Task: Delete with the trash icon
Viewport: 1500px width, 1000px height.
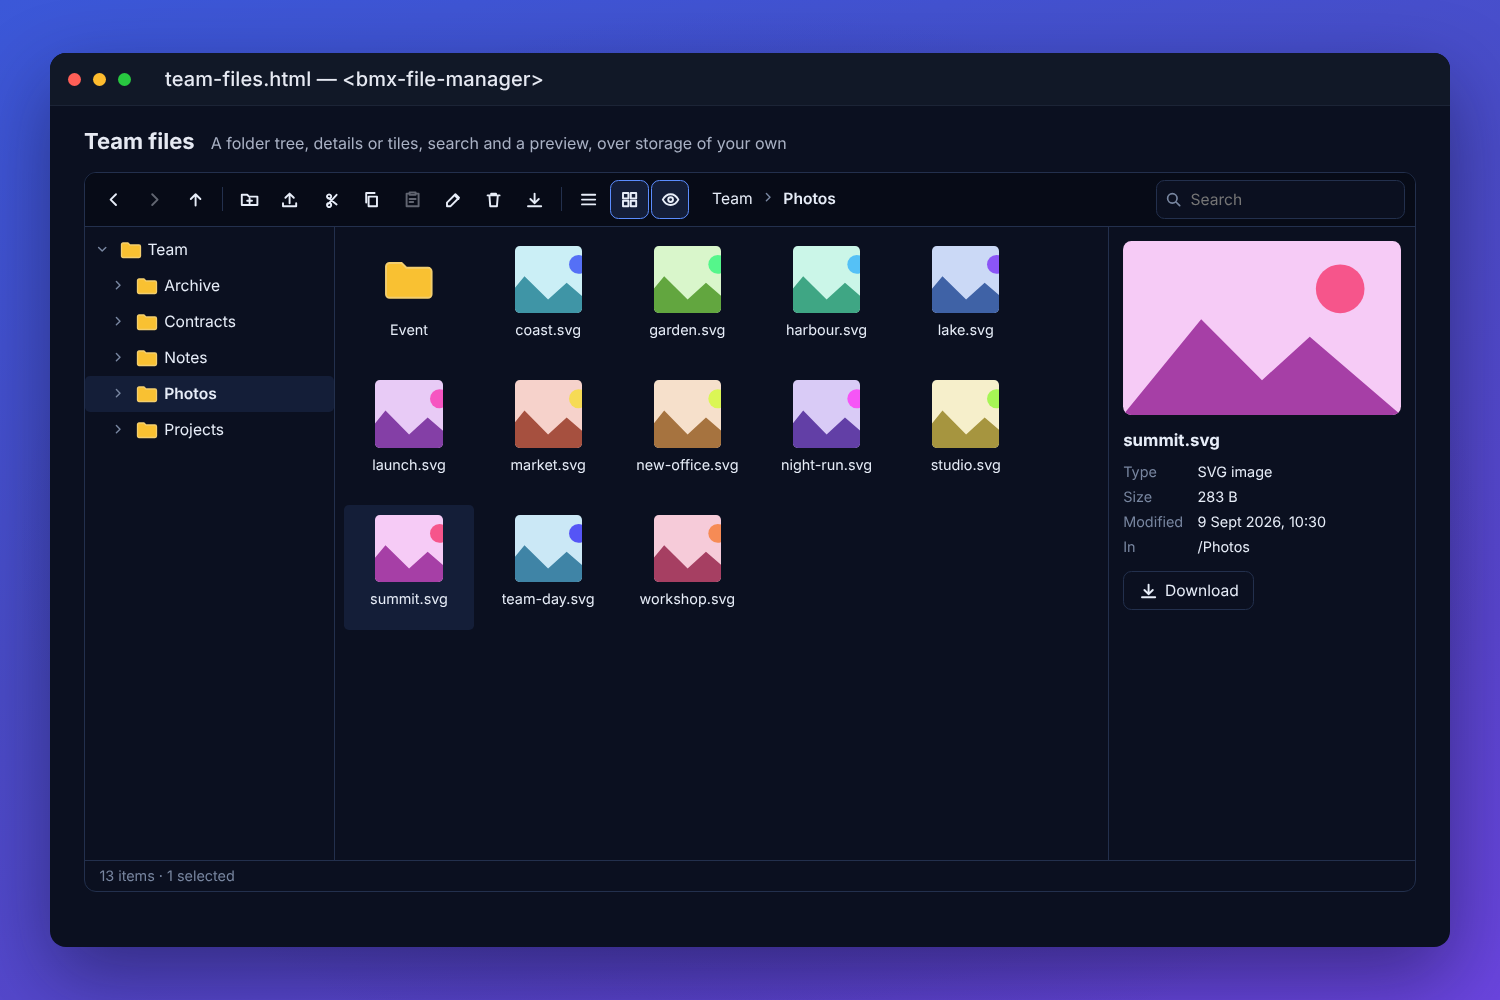Action: 493,200
